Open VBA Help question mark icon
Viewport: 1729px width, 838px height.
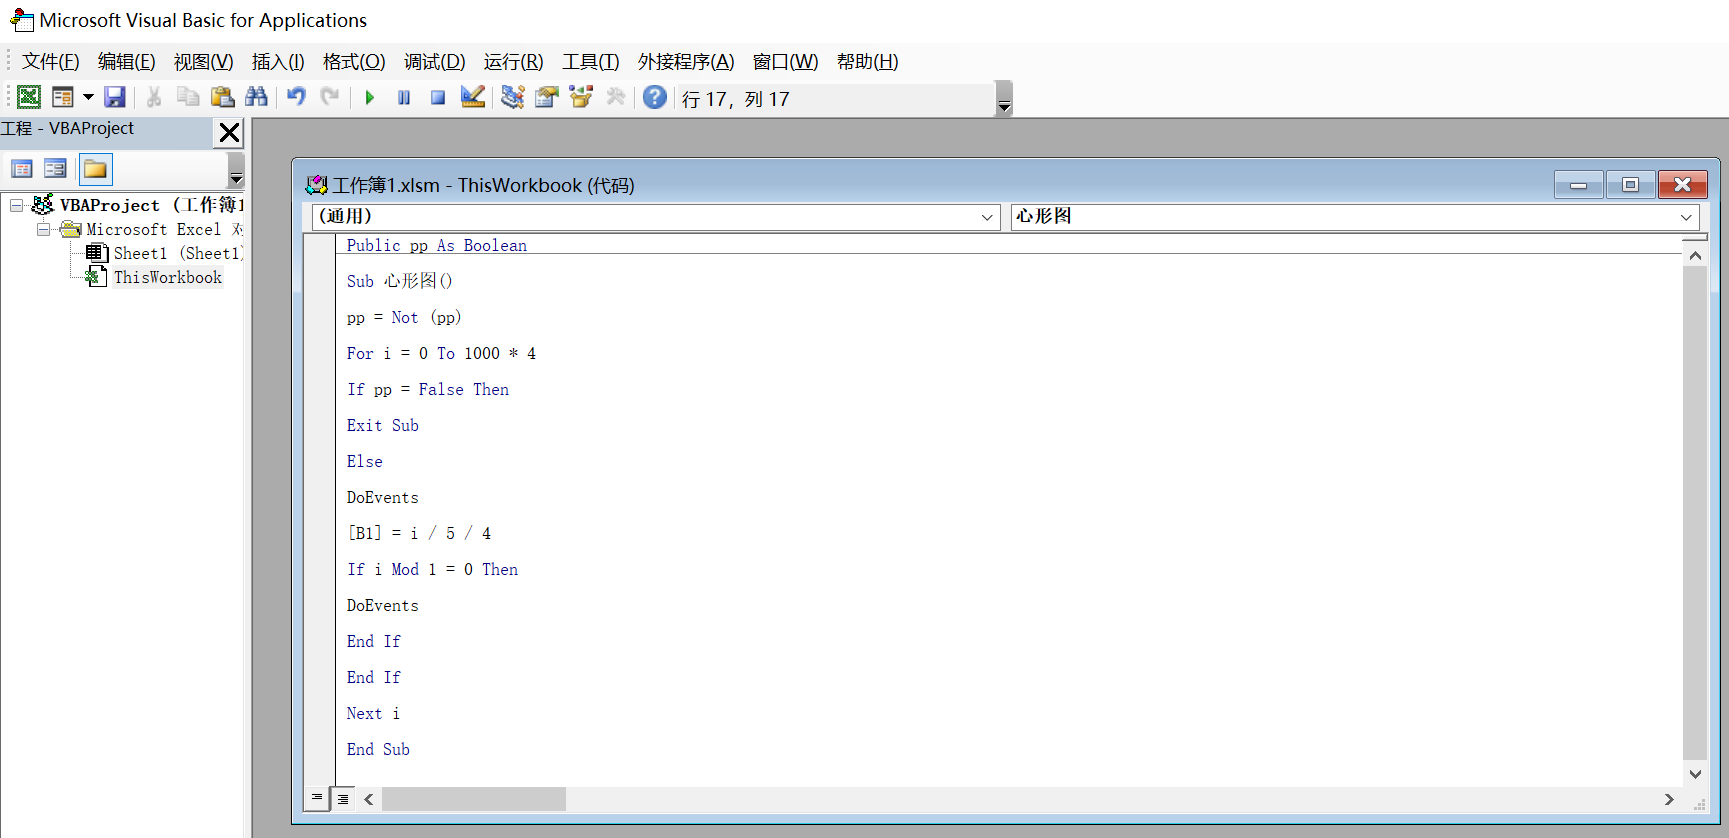[x=655, y=97]
